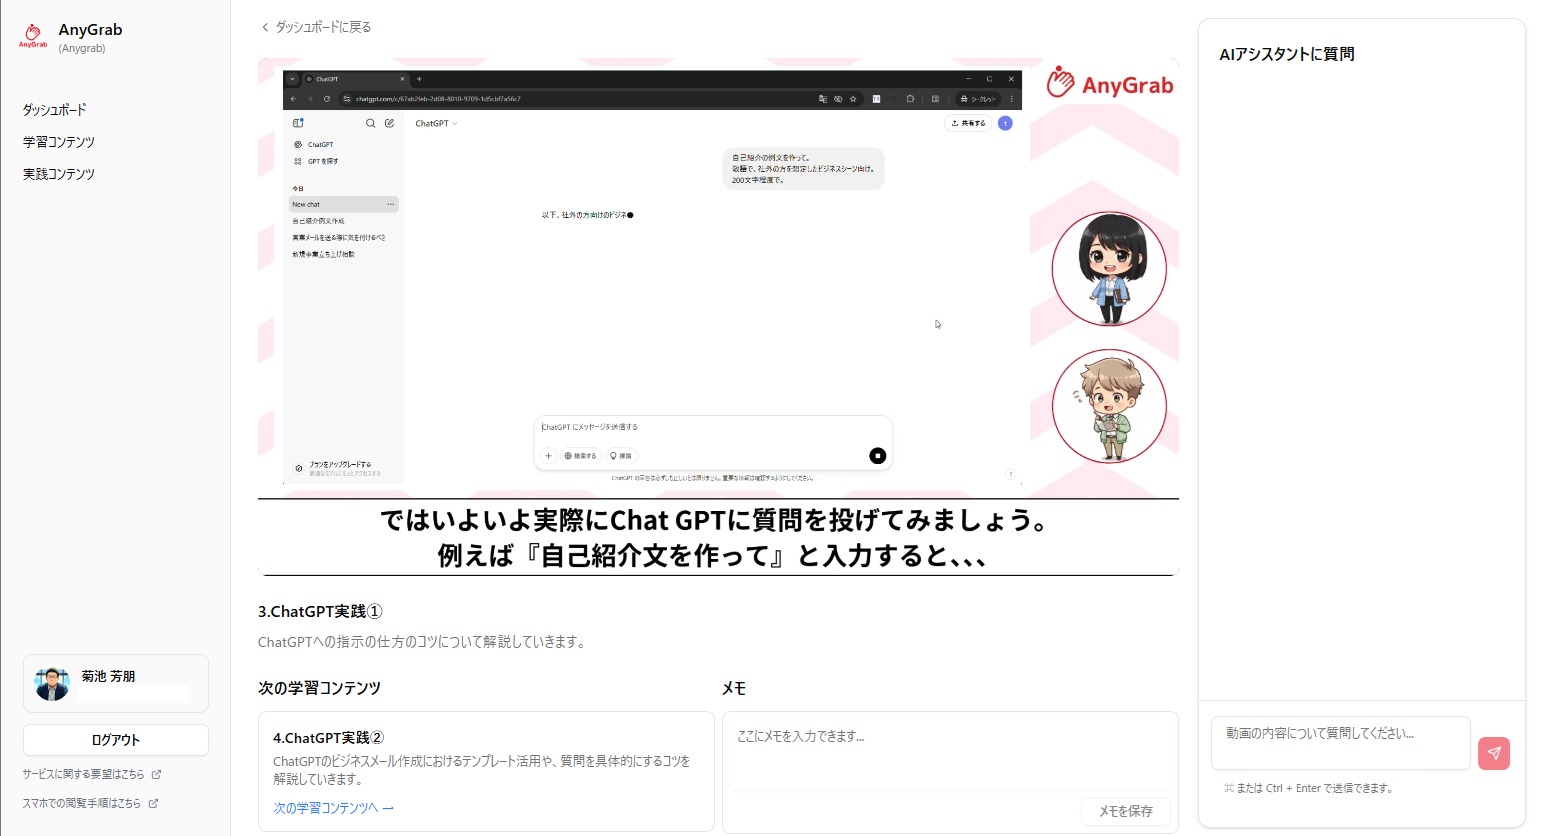Follow the 次の学習コンテンツへ → link
Viewport: 1545px width, 836px height.
click(334, 808)
